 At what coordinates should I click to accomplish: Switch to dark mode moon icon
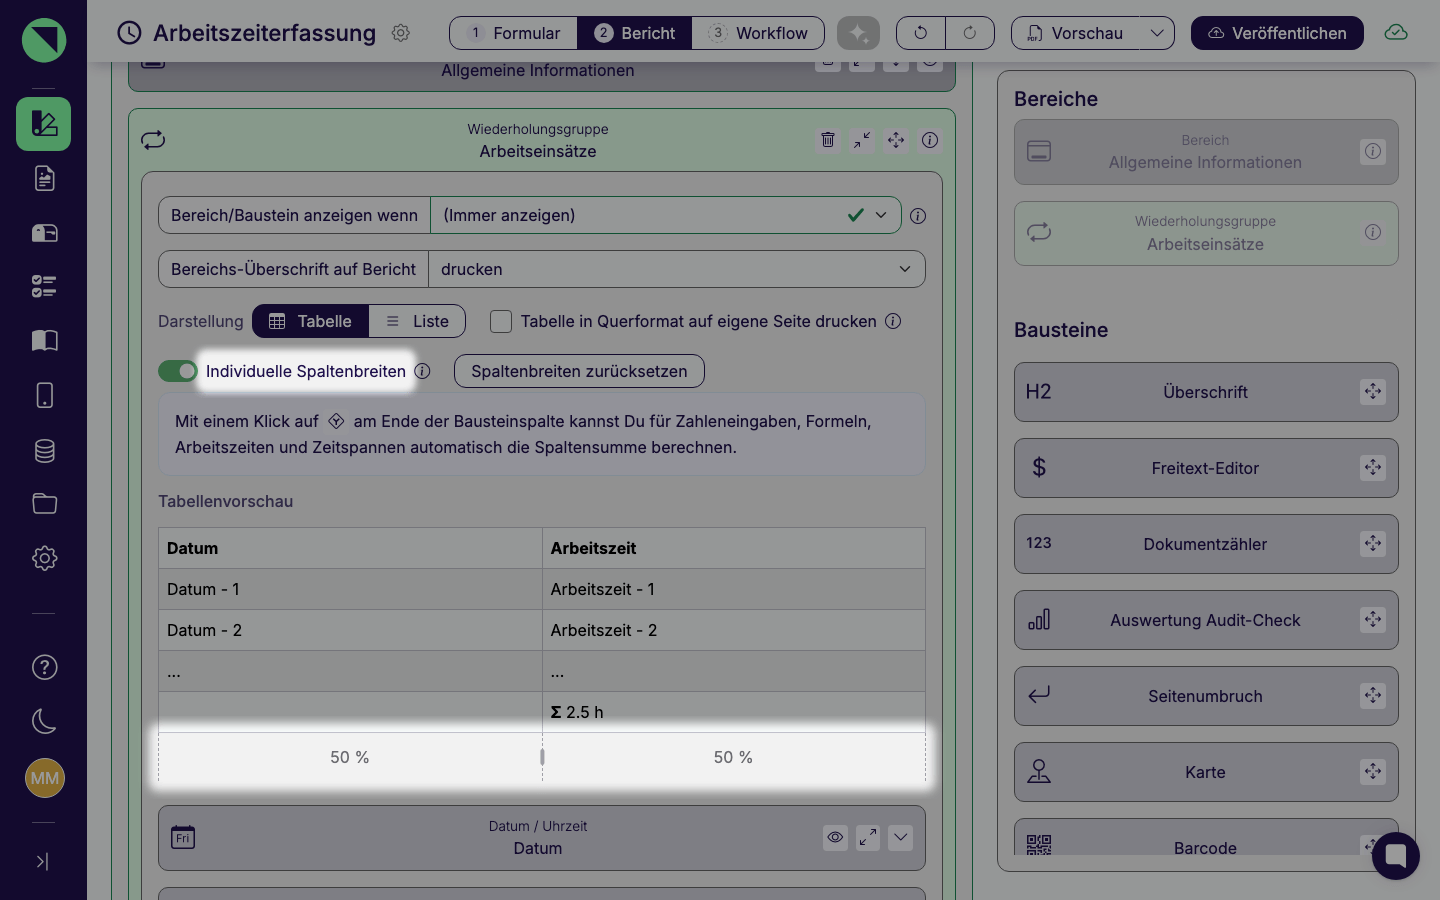[44, 721]
